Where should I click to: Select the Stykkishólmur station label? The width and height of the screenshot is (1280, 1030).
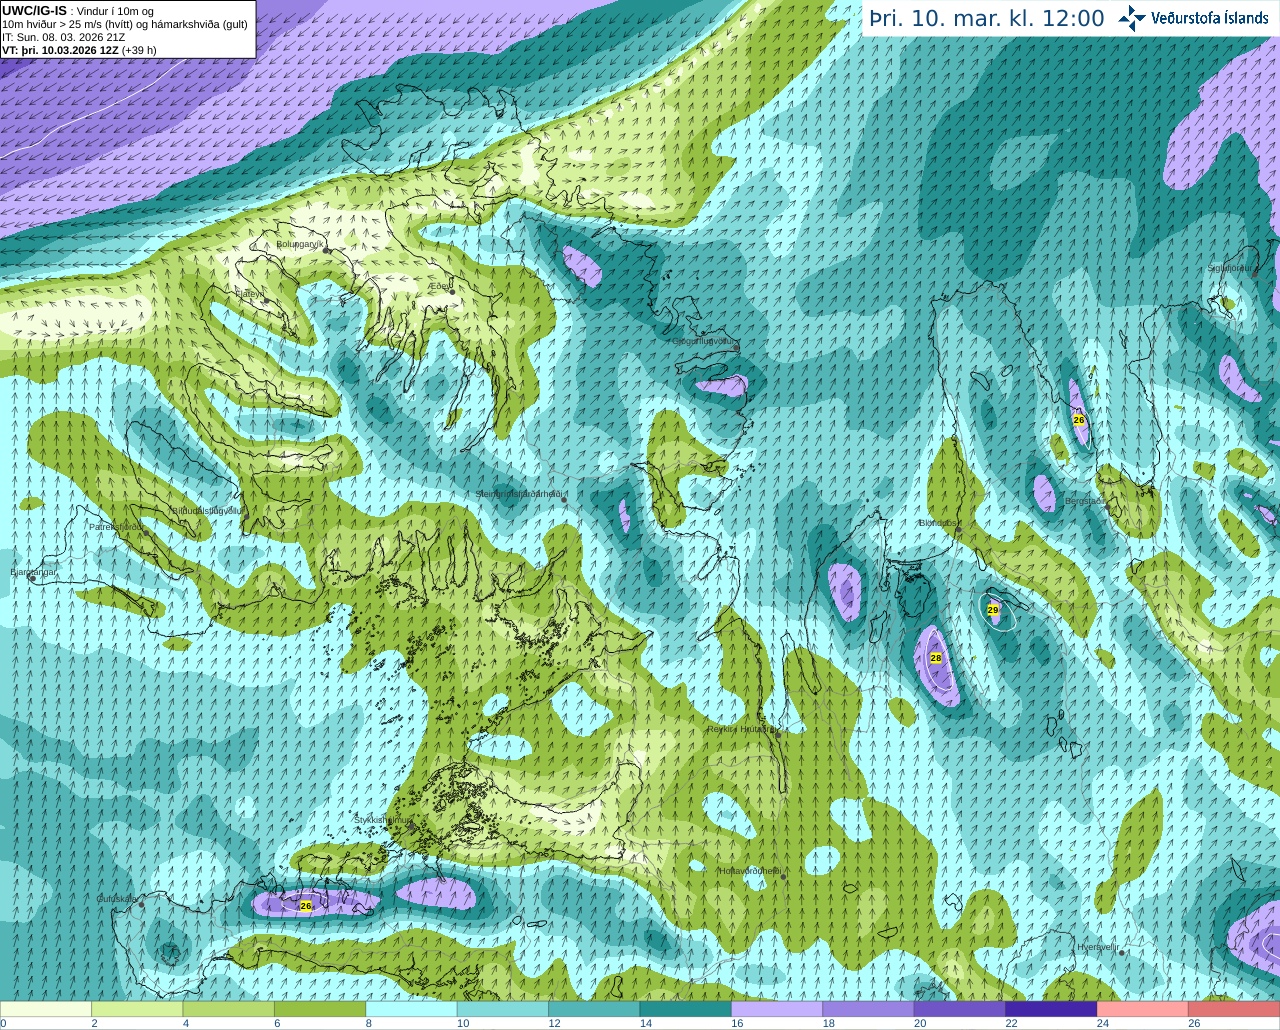pyautogui.click(x=383, y=820)
